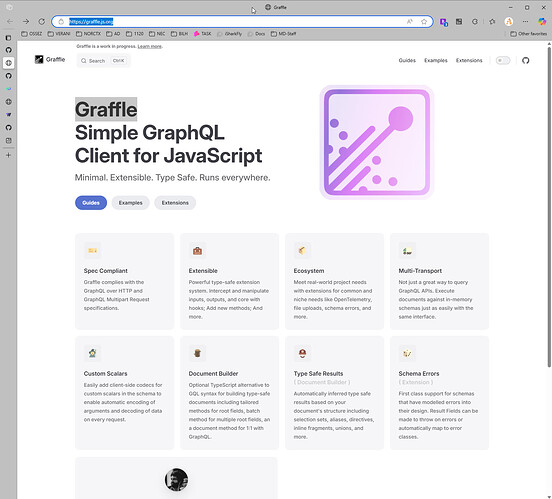Open tab actions menu at top of sidebar
Viewport: 552px width, 499px height.
coord(8,38)
